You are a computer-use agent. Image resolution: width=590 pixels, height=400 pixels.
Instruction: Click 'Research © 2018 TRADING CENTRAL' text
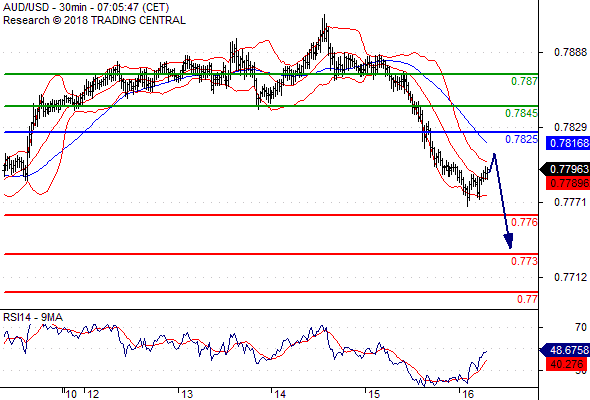tap(94, 20)
